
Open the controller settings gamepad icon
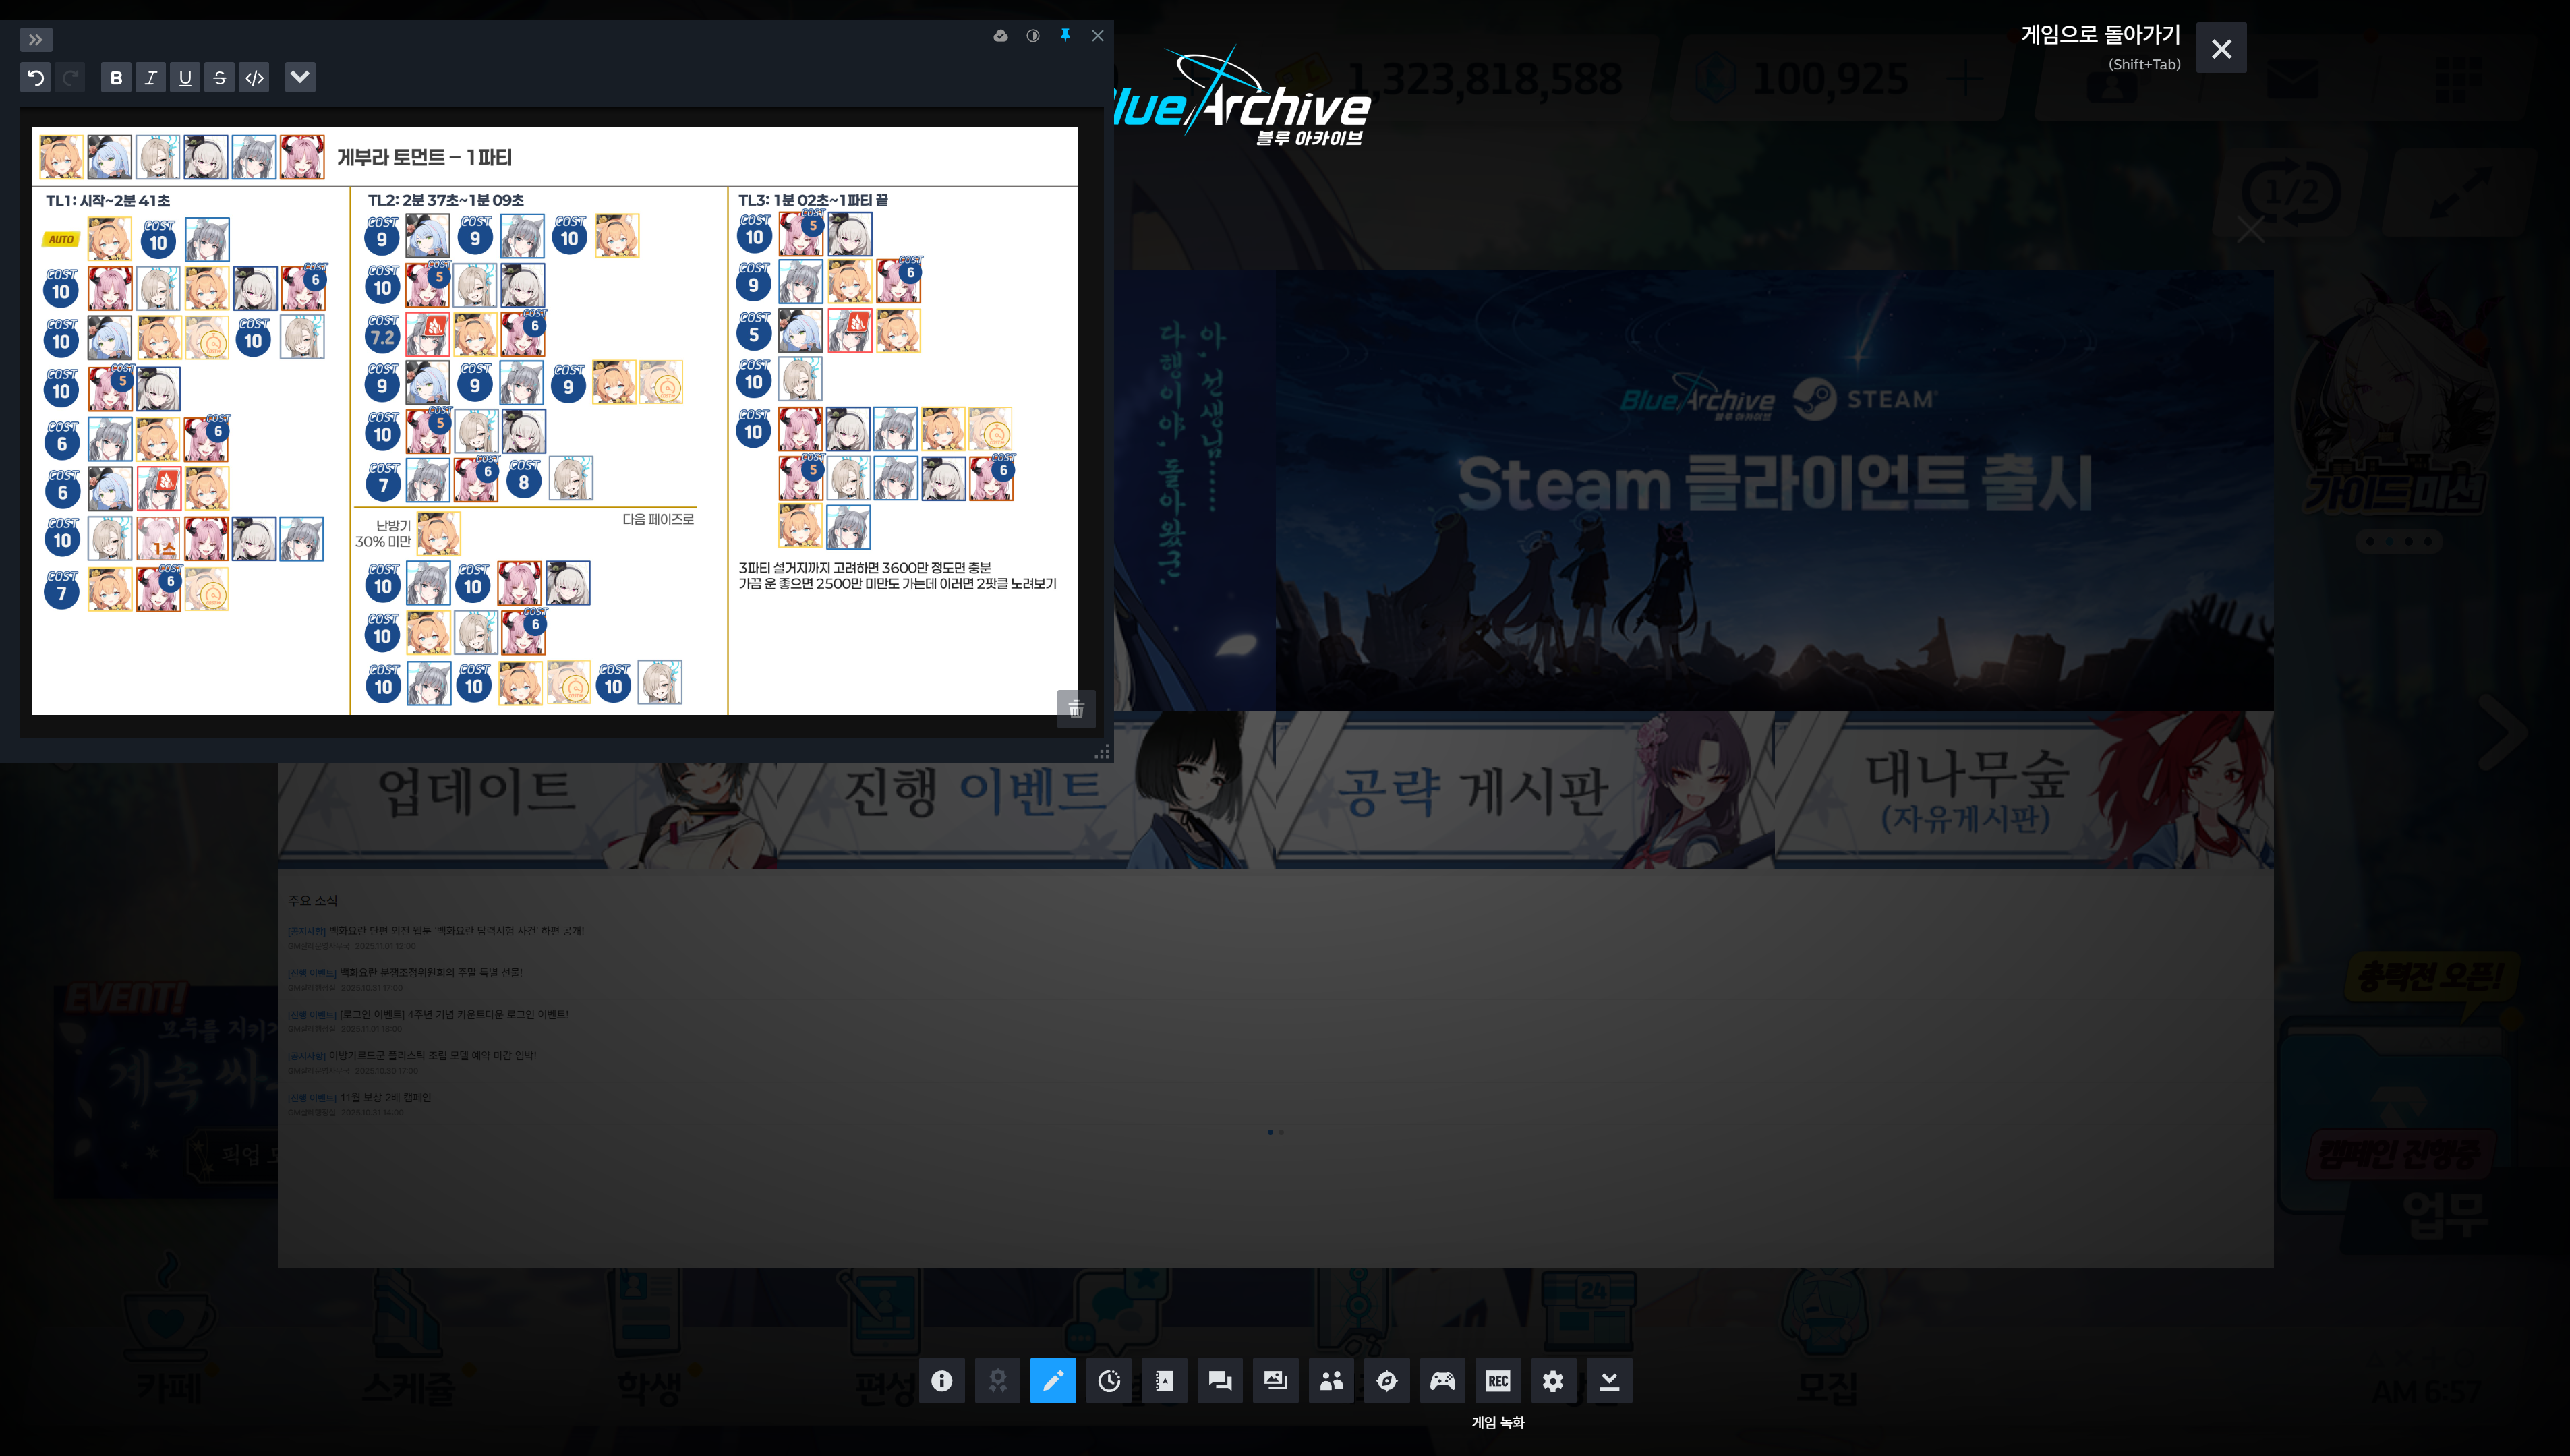pos(1441,1381)
